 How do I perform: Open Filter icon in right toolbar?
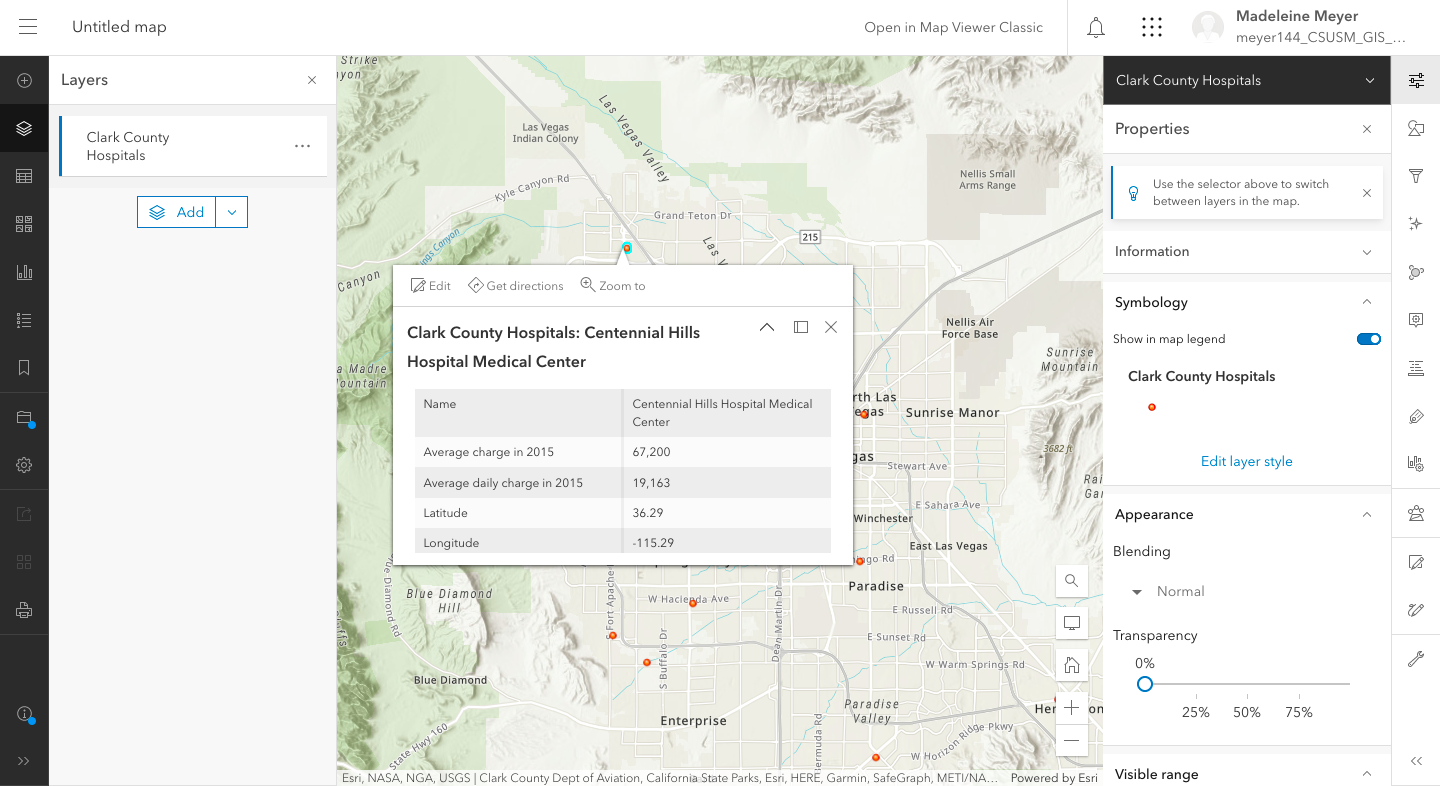[1416, 176]
